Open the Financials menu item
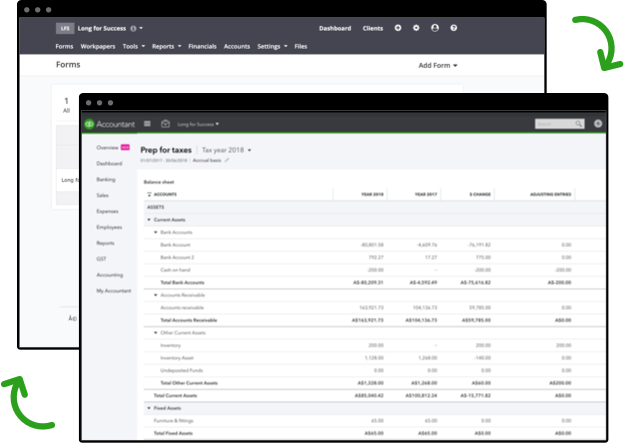The height and width of the screenshot is (443, 624). [202, 46]
